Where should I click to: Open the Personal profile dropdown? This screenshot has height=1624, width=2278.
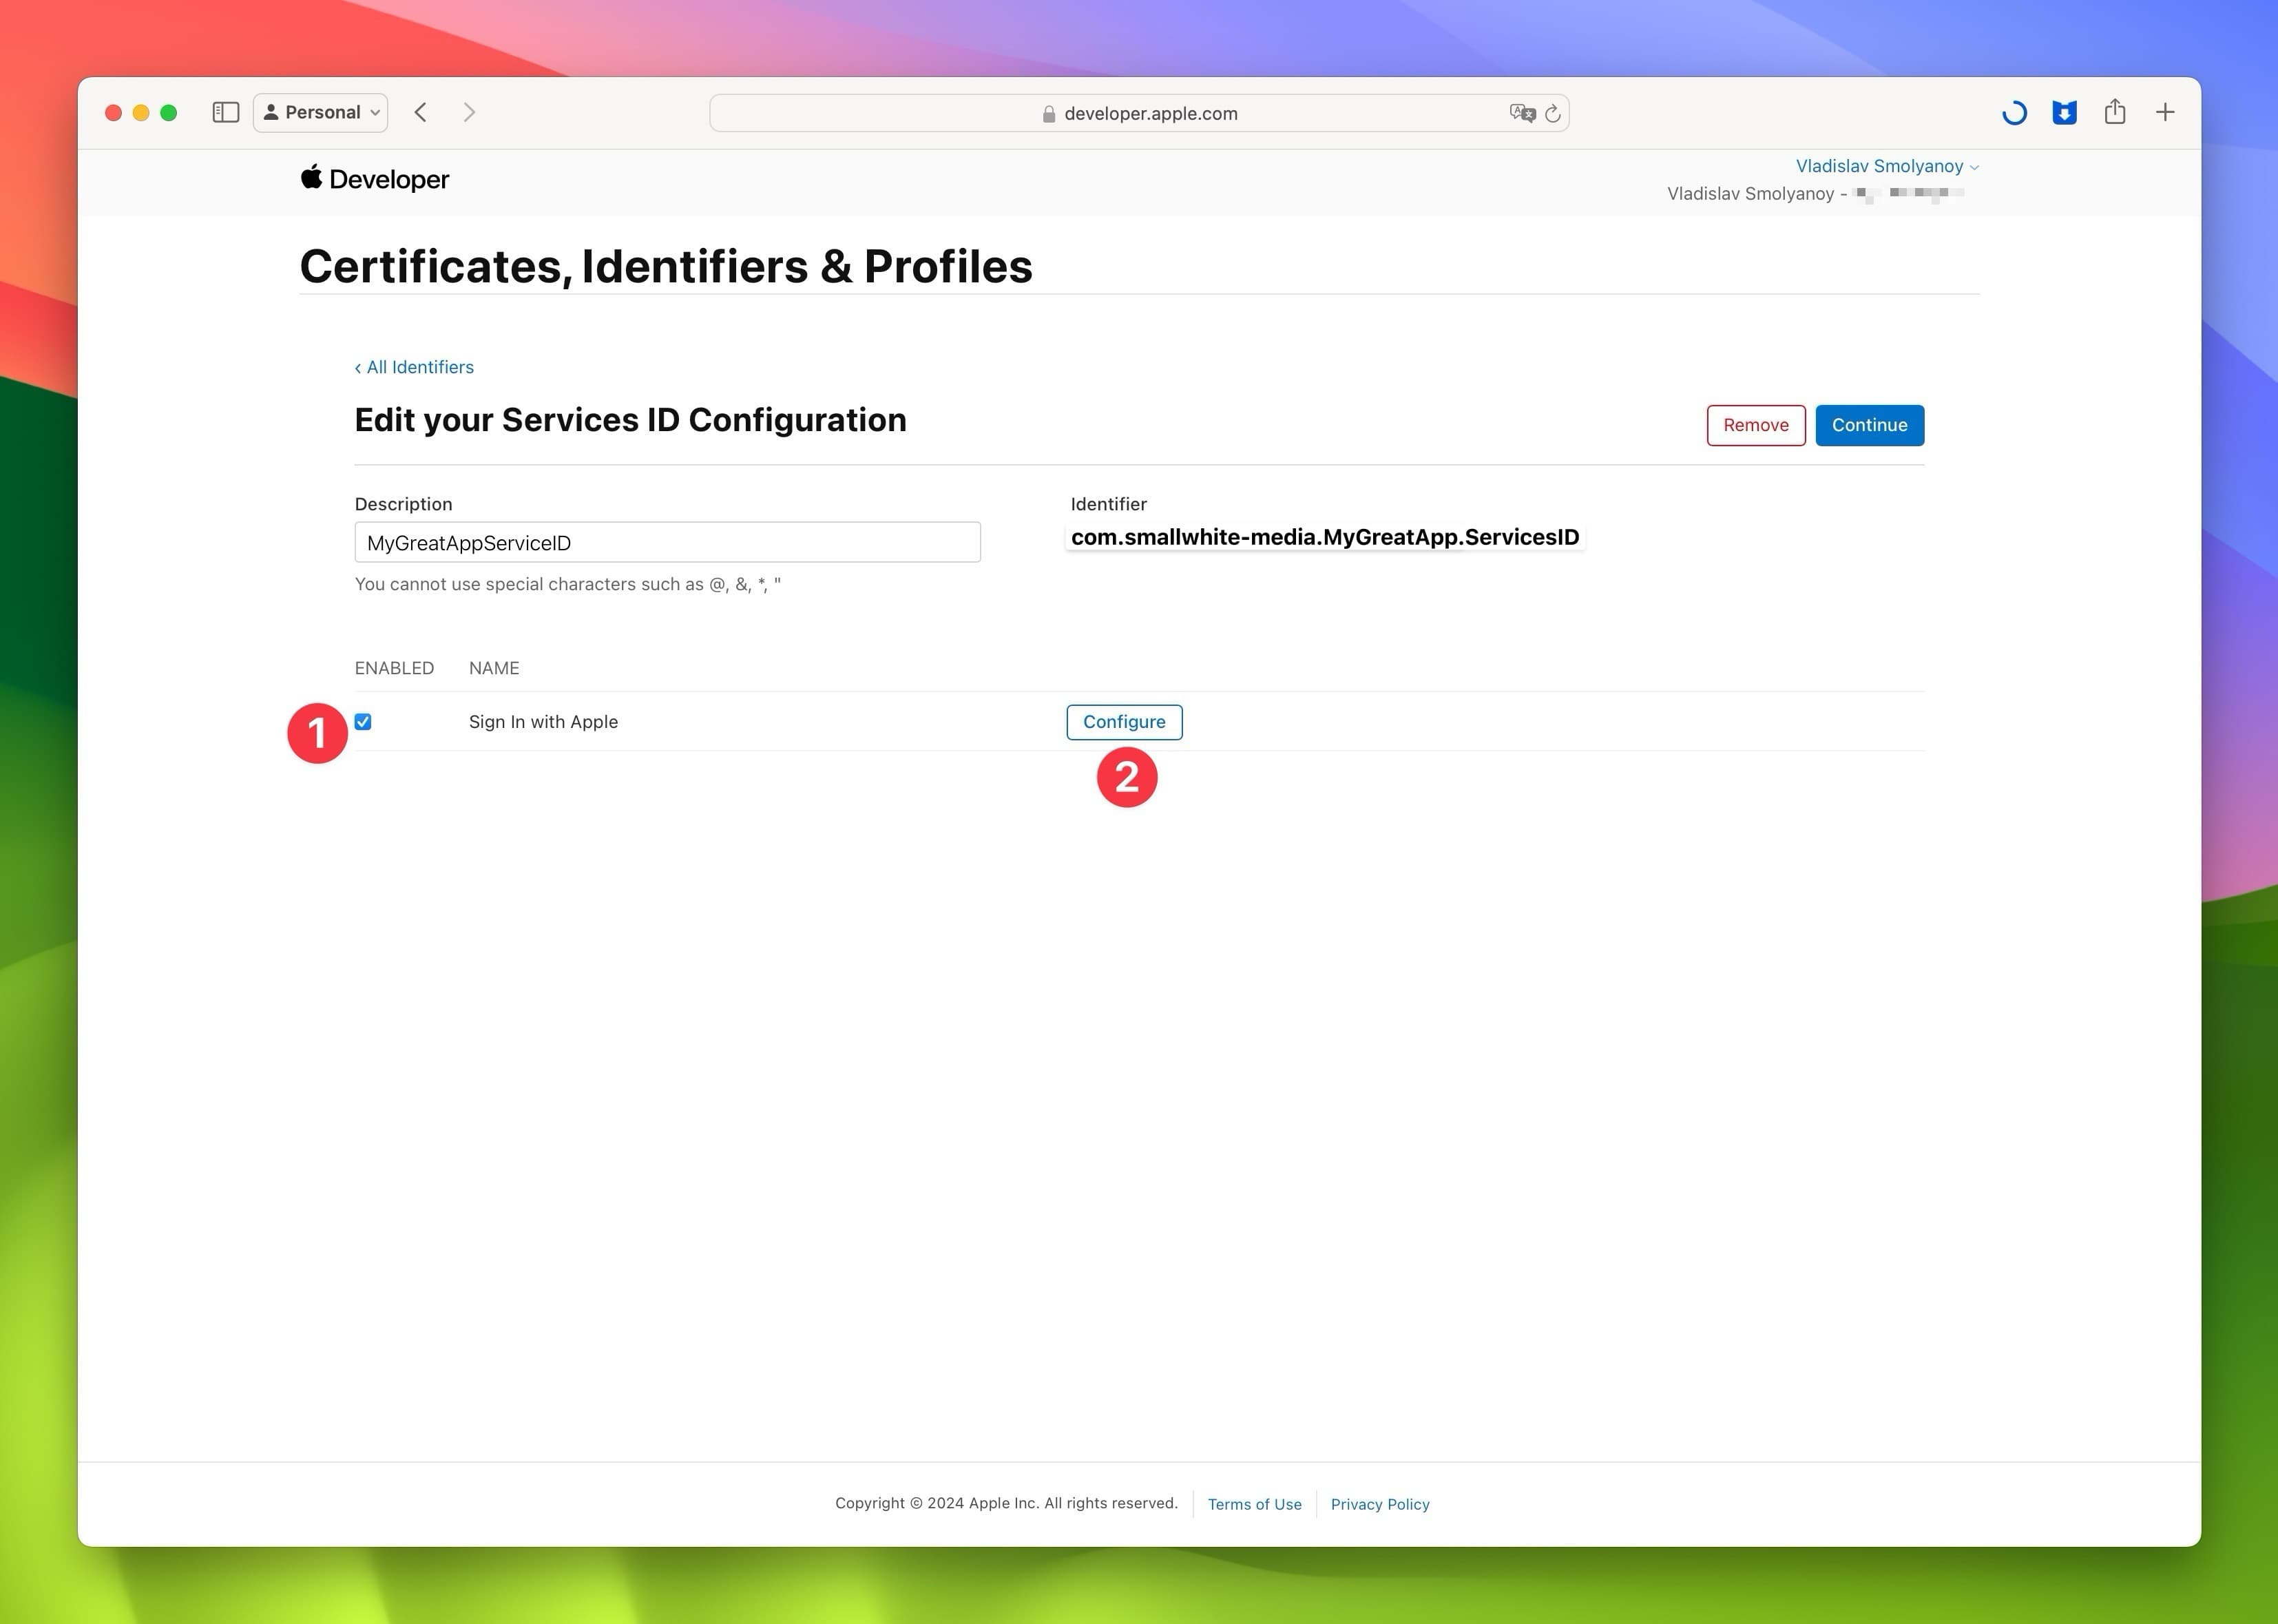(321, 113)
